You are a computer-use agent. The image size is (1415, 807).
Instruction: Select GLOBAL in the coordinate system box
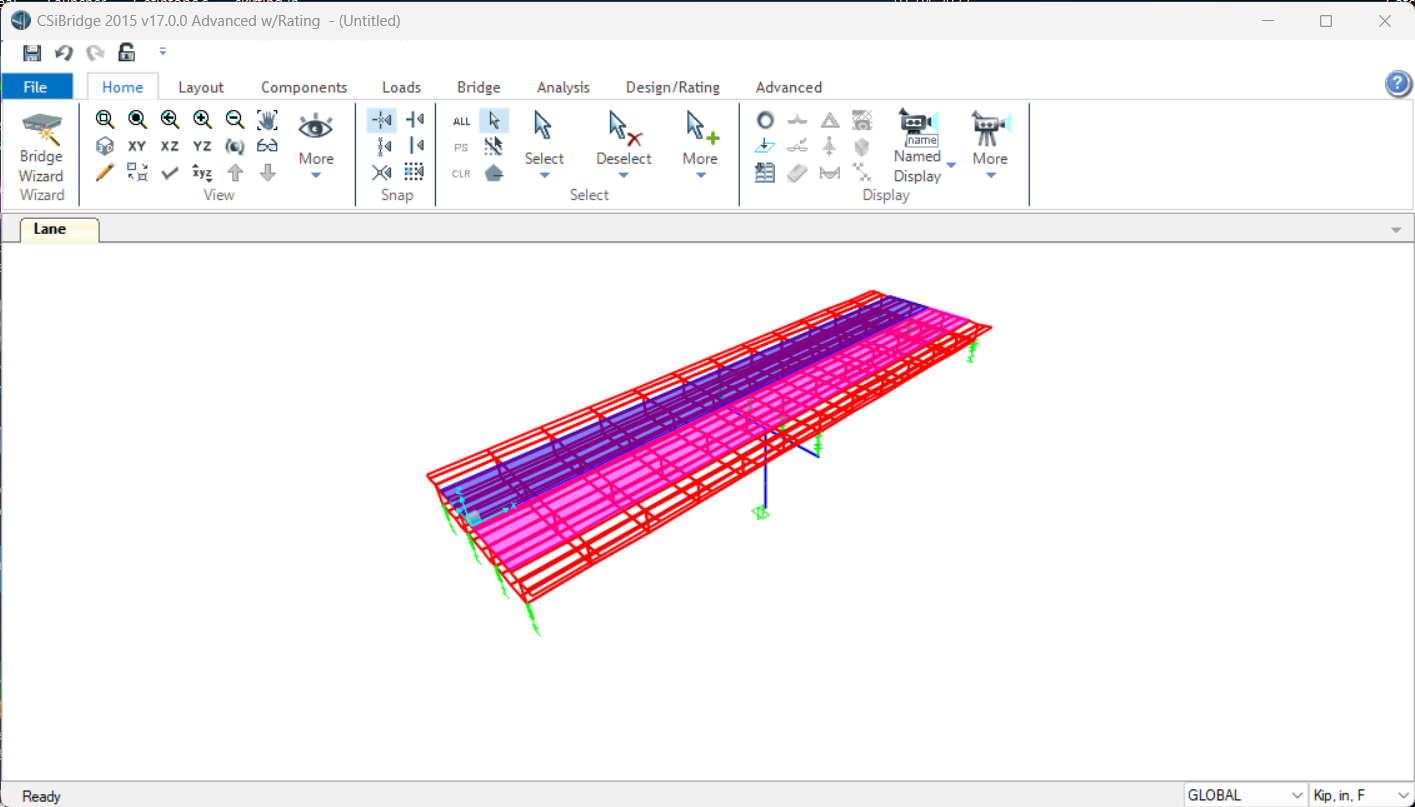(1240, 794)
